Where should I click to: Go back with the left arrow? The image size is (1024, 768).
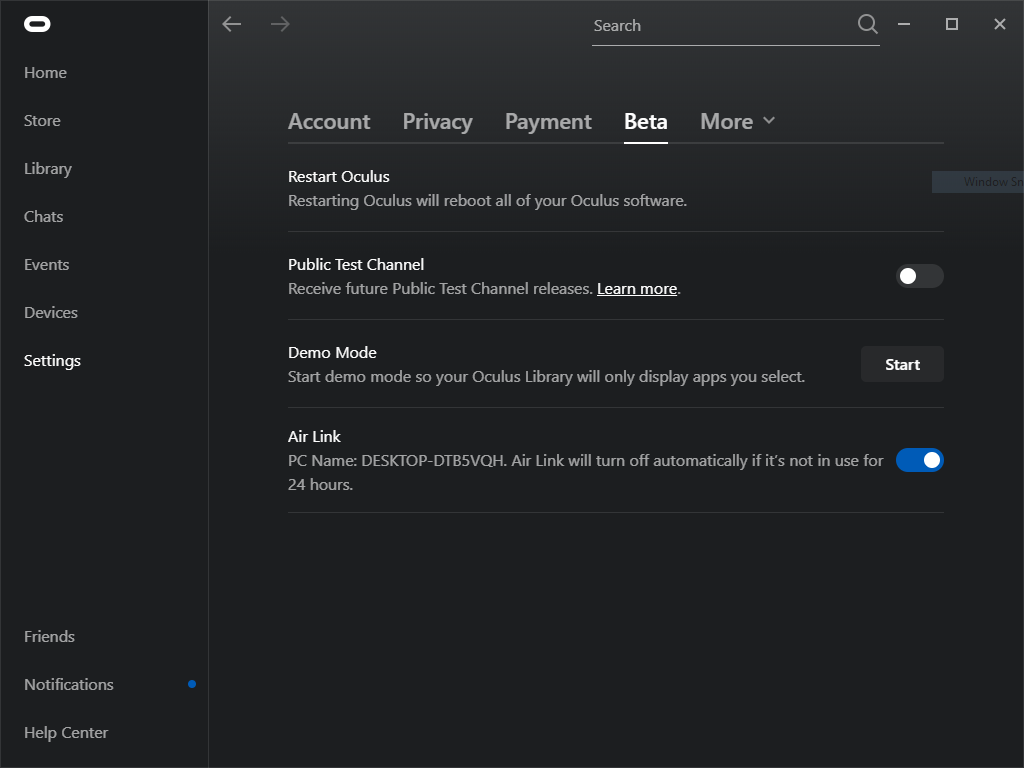coord(232,24)
